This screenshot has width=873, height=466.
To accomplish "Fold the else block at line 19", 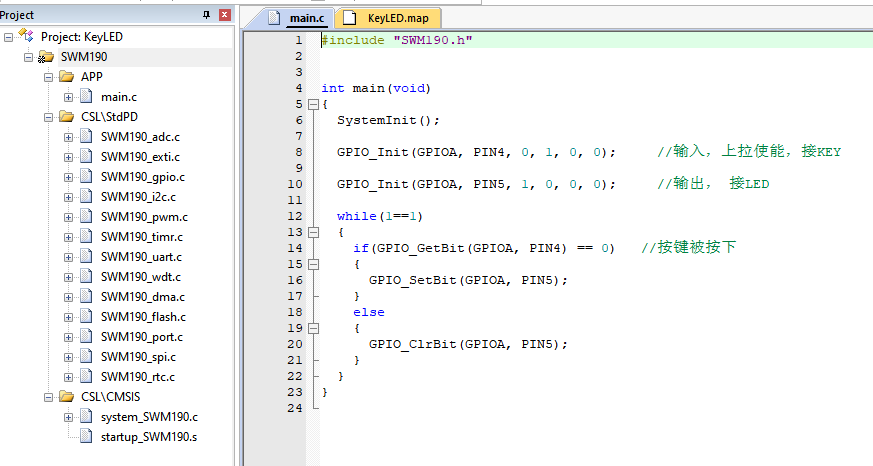I will click(x=313, y=328).
